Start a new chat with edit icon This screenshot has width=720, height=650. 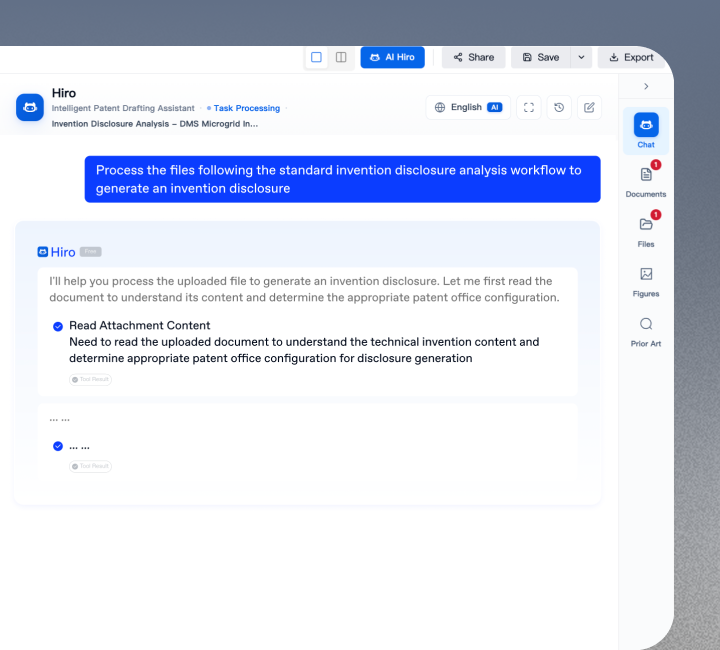[x=589, y=108]
